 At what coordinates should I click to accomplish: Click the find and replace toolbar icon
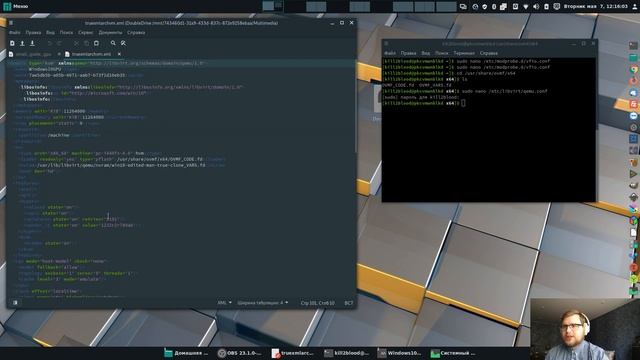(123, 43)
